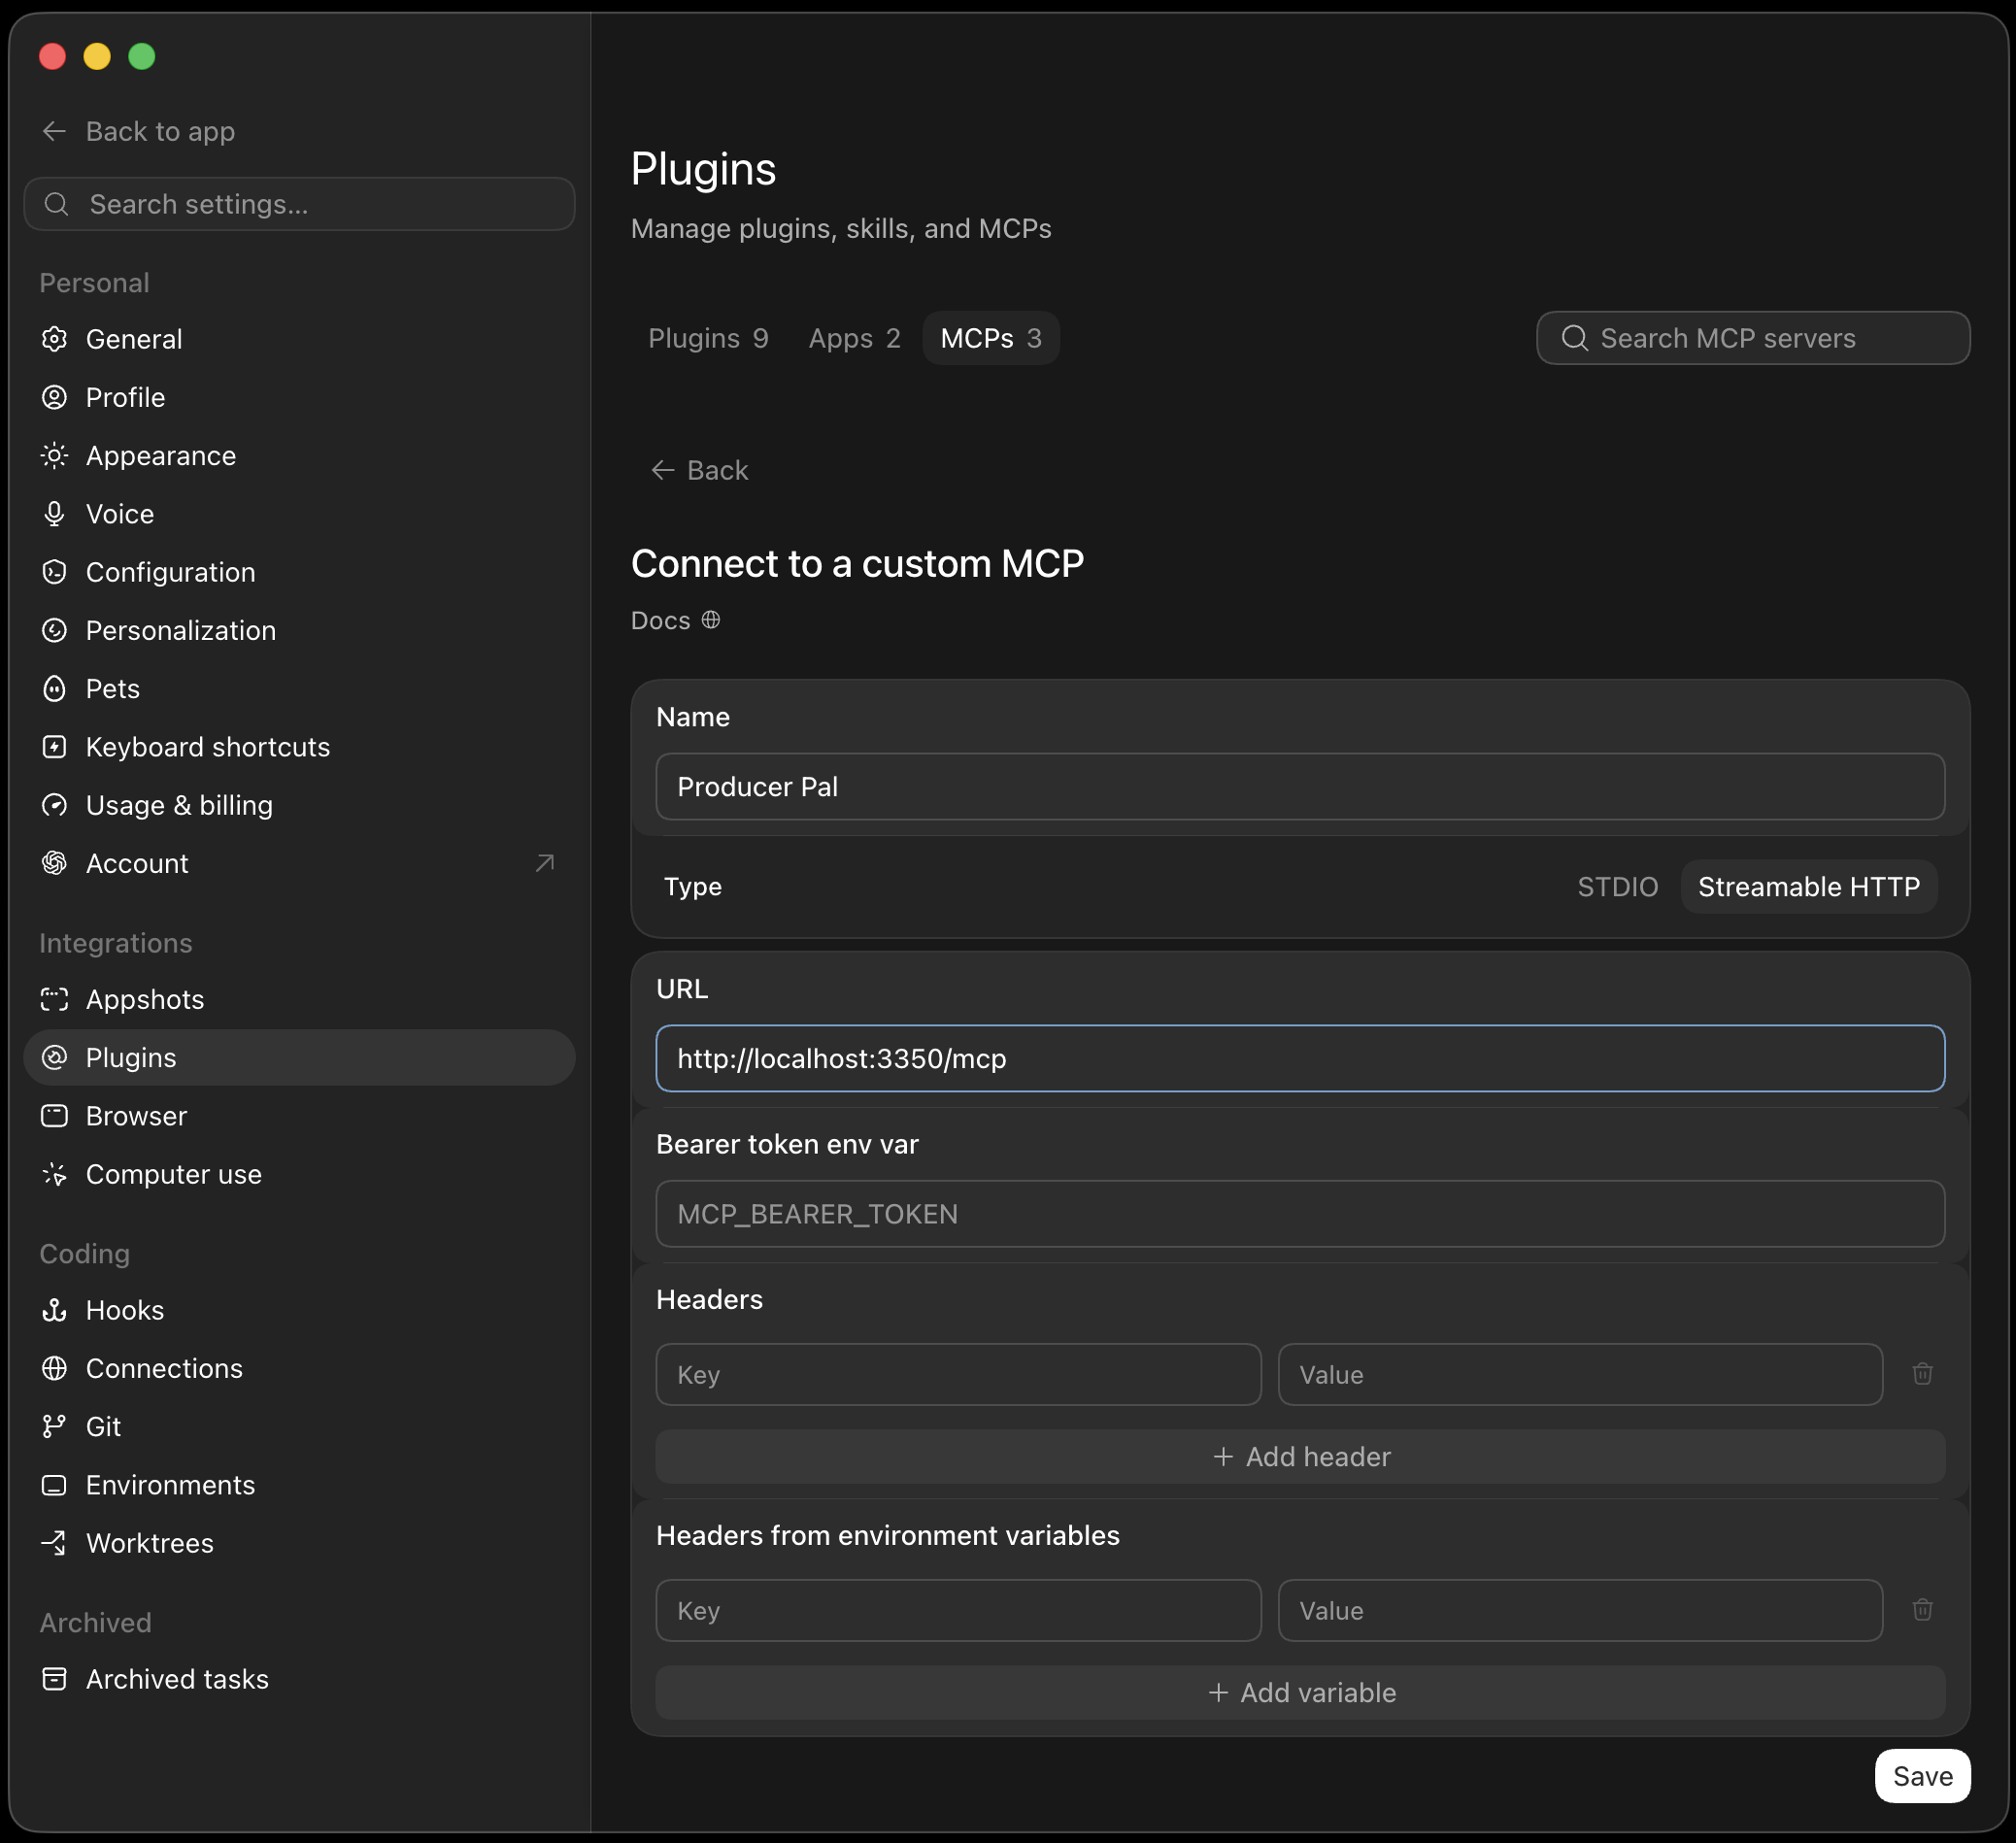Click the Account logo icon

point(54,863)
